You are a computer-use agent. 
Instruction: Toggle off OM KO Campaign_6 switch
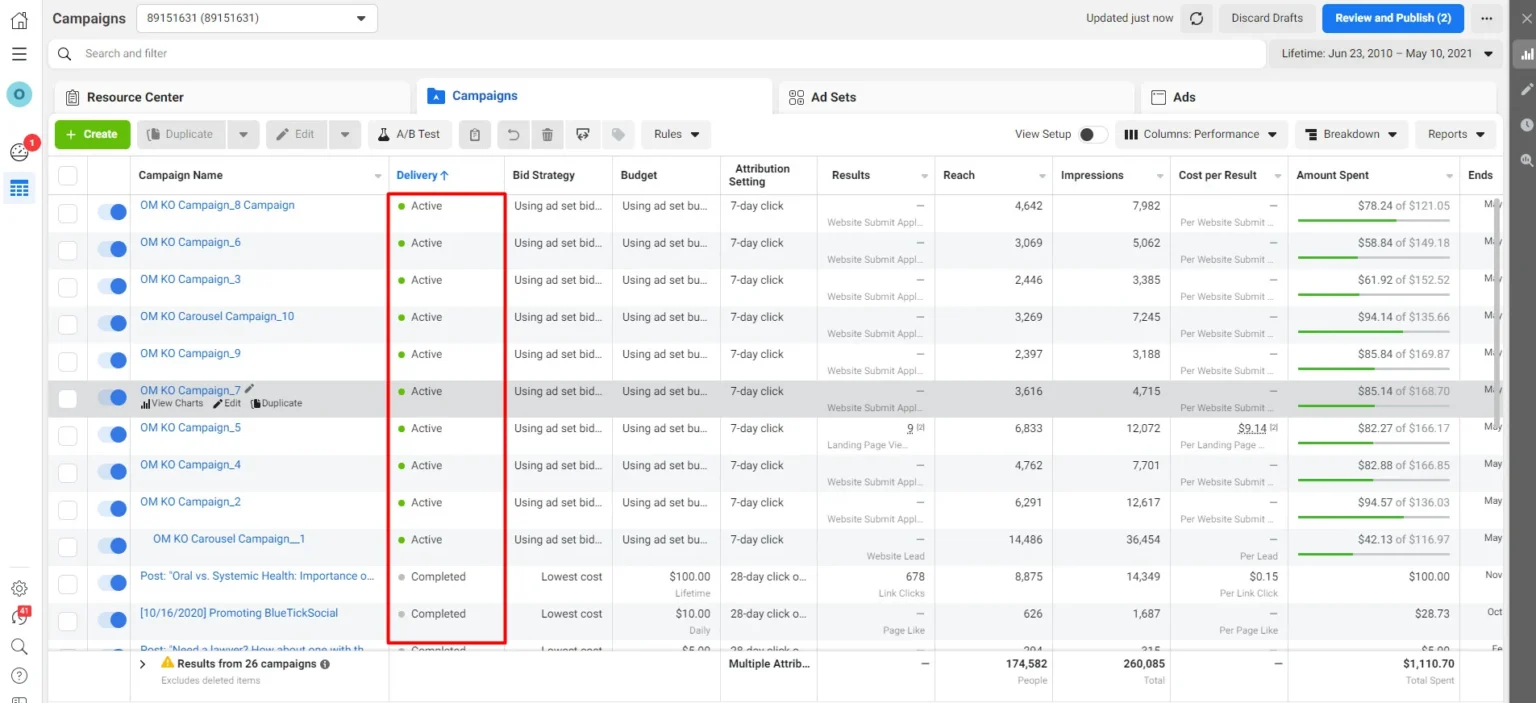[x=112, y=249]
